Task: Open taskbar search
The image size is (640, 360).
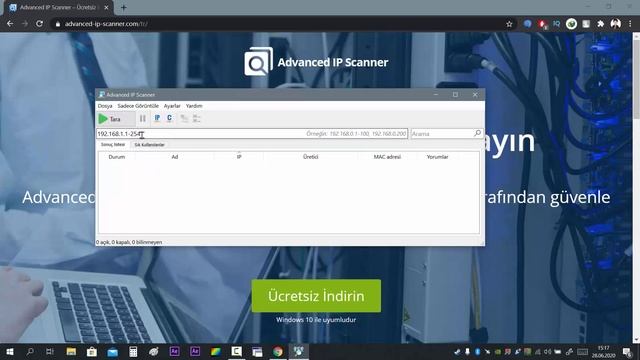Action: (x=30, y=351)
